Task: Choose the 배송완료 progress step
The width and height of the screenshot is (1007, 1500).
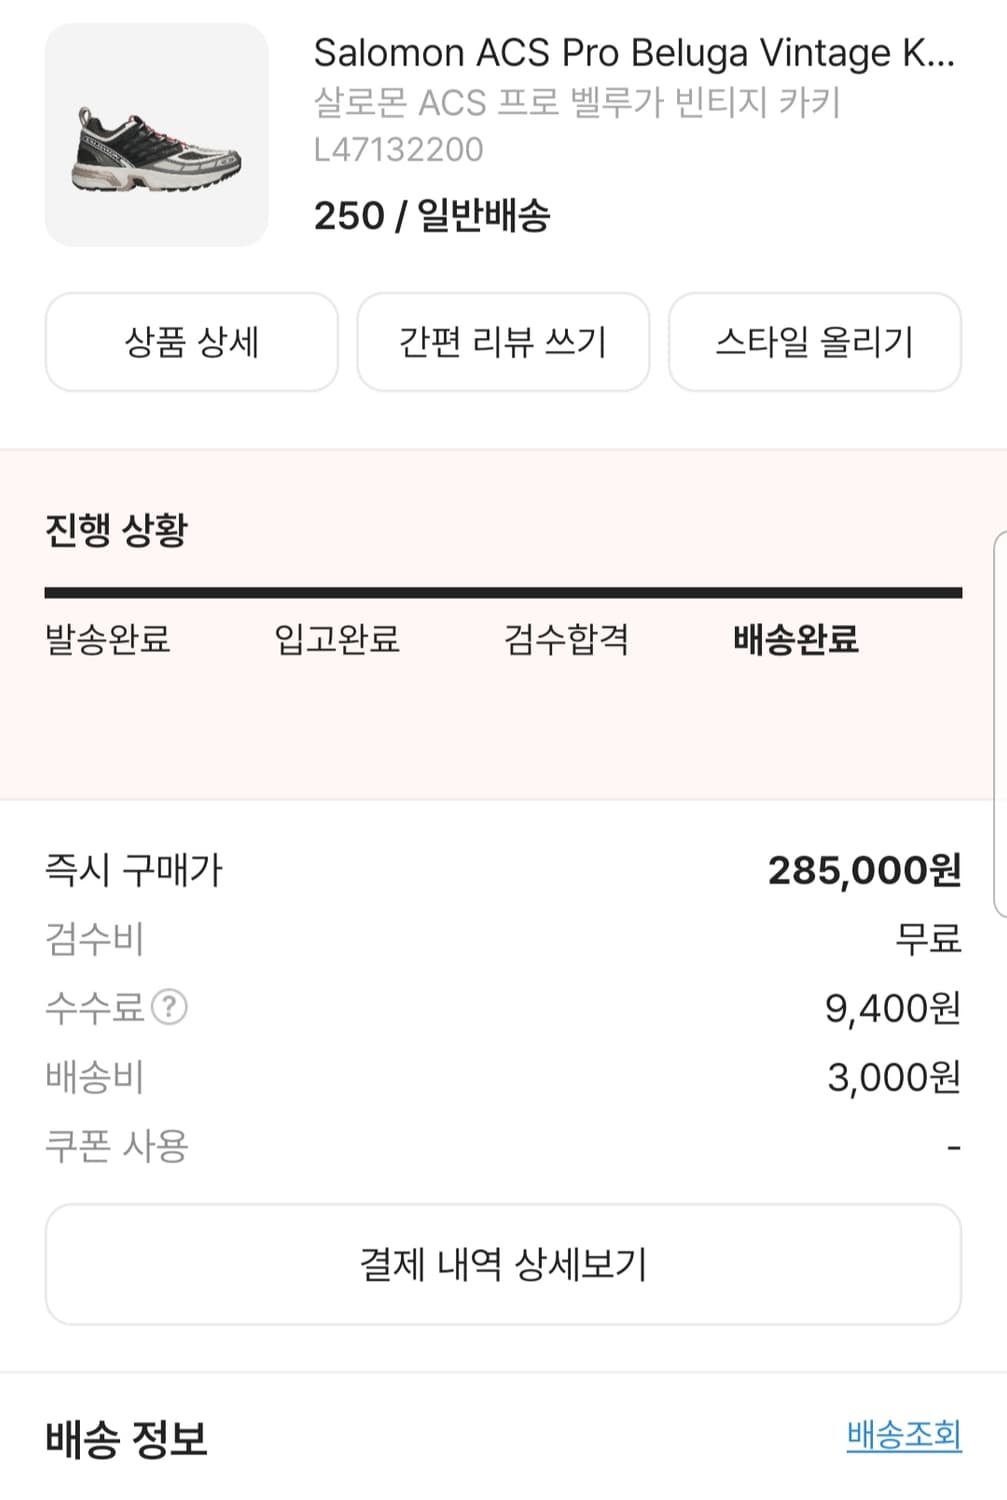Action: coord(795,639)
